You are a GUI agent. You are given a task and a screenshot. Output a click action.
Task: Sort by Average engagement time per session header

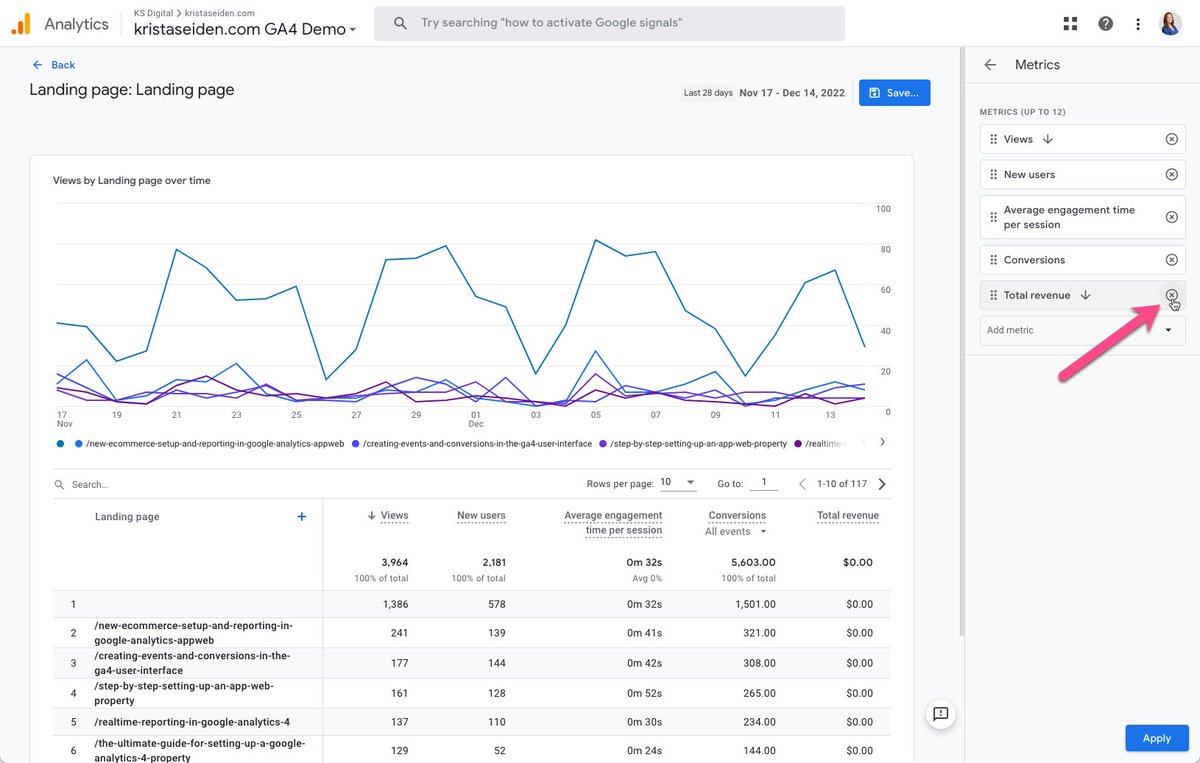coord(613,523)
